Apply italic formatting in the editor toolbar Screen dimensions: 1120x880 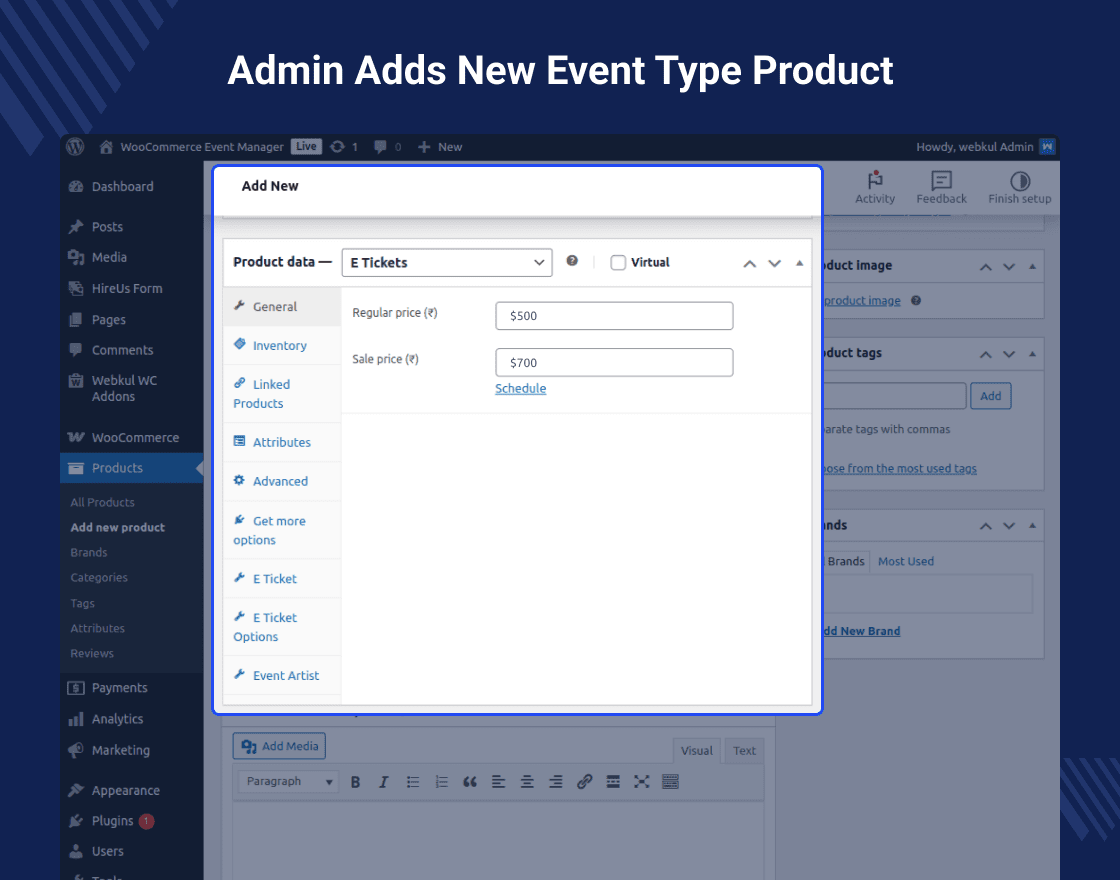tap(384, 781)
